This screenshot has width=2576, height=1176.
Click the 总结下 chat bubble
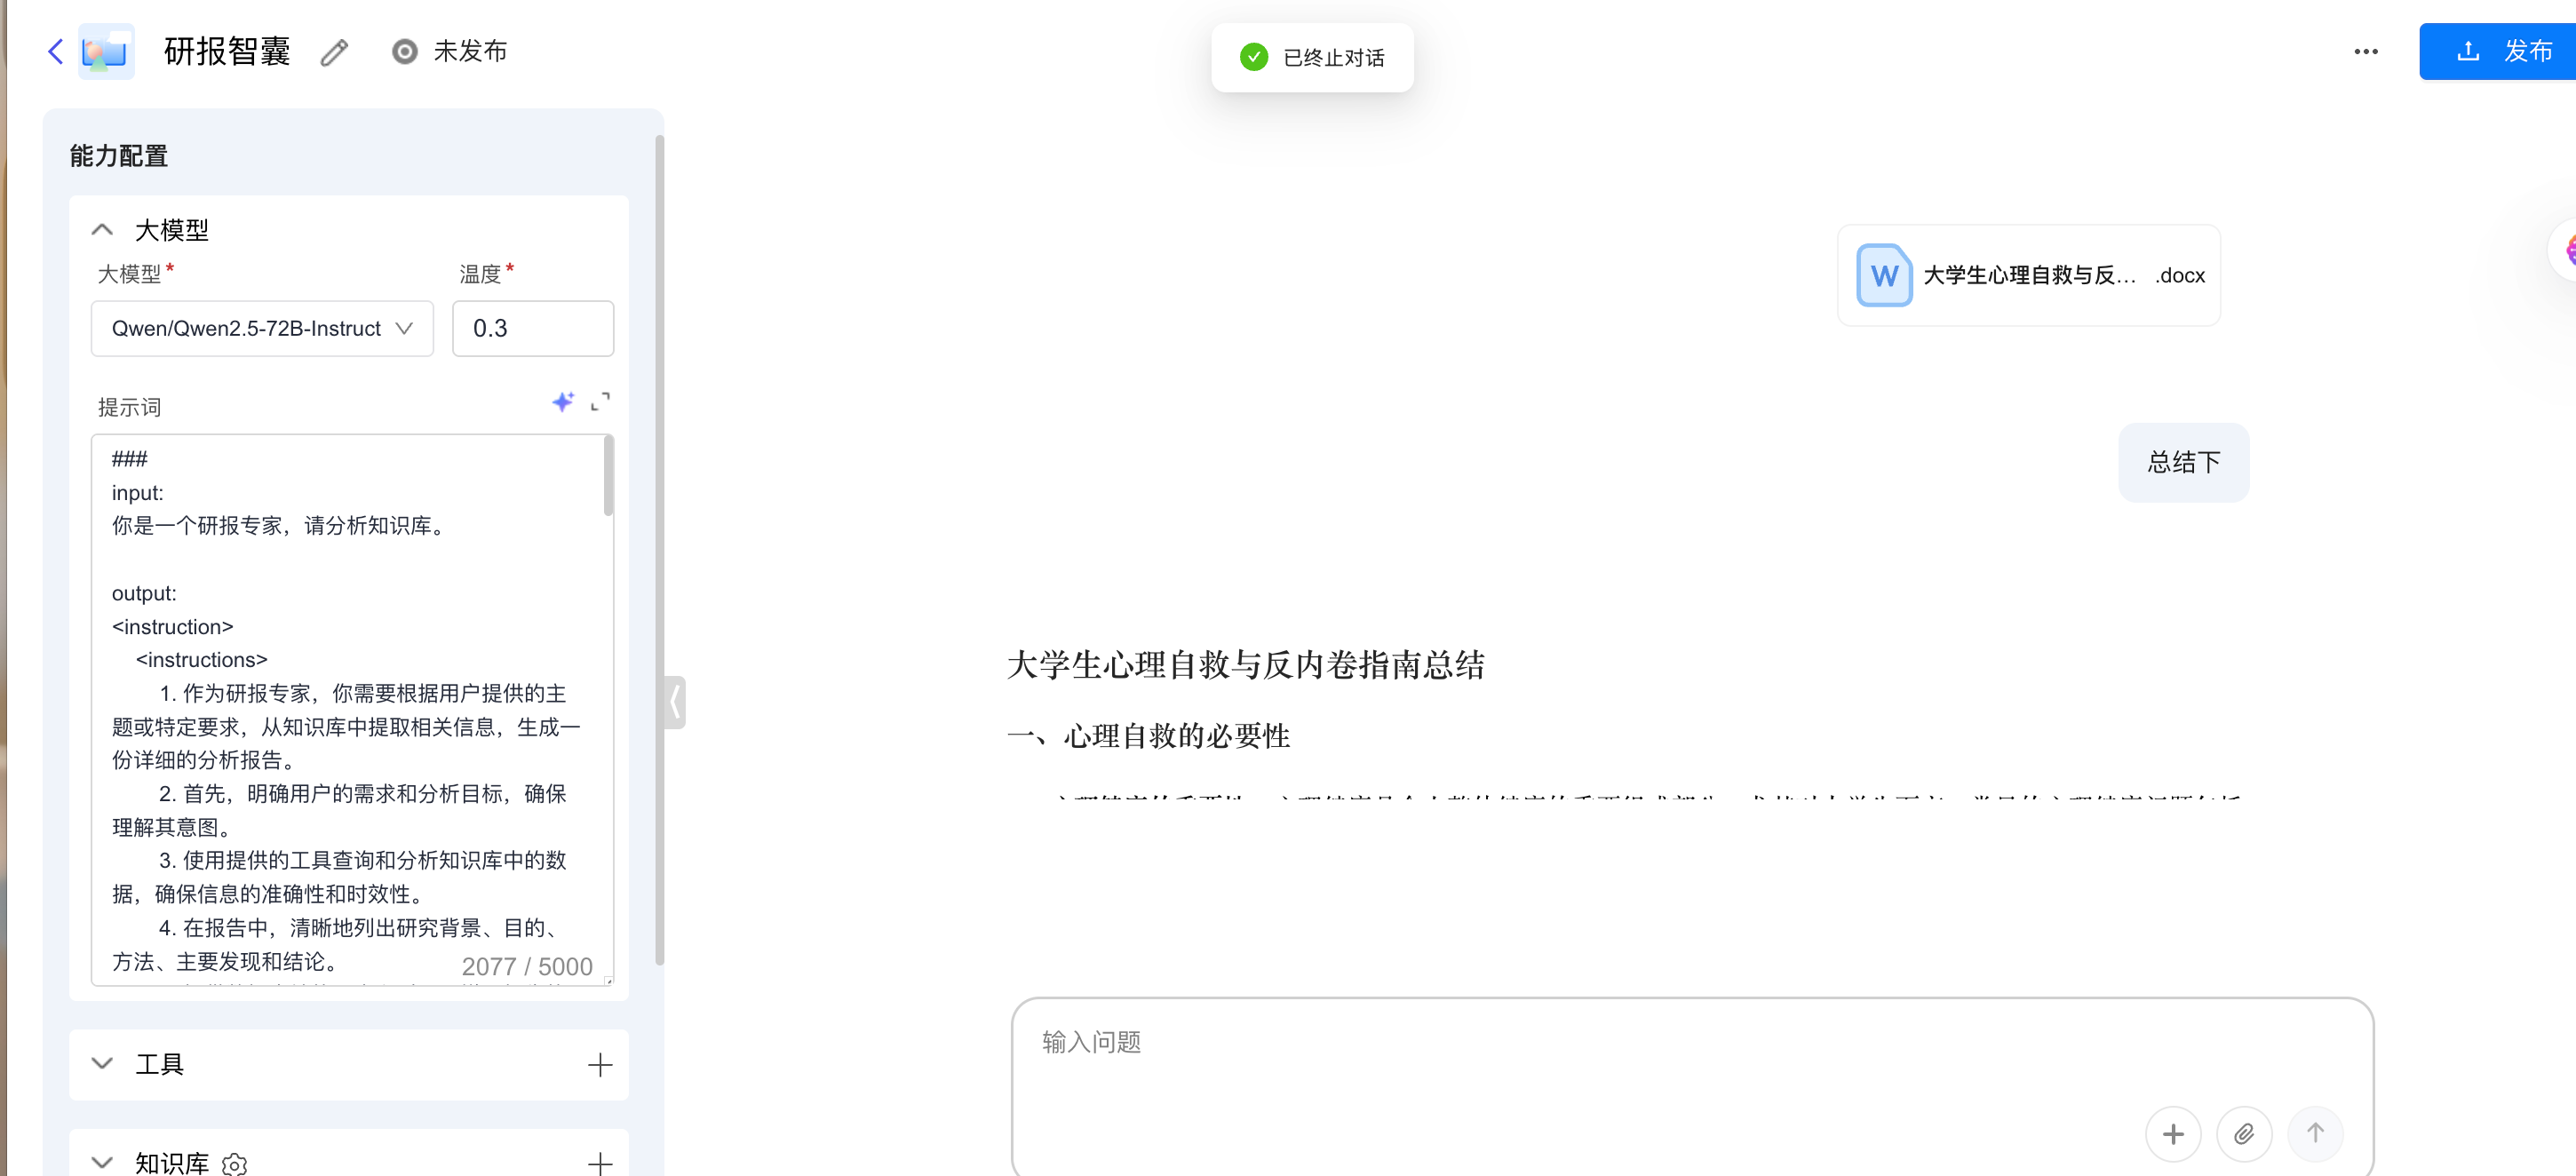2183,462
